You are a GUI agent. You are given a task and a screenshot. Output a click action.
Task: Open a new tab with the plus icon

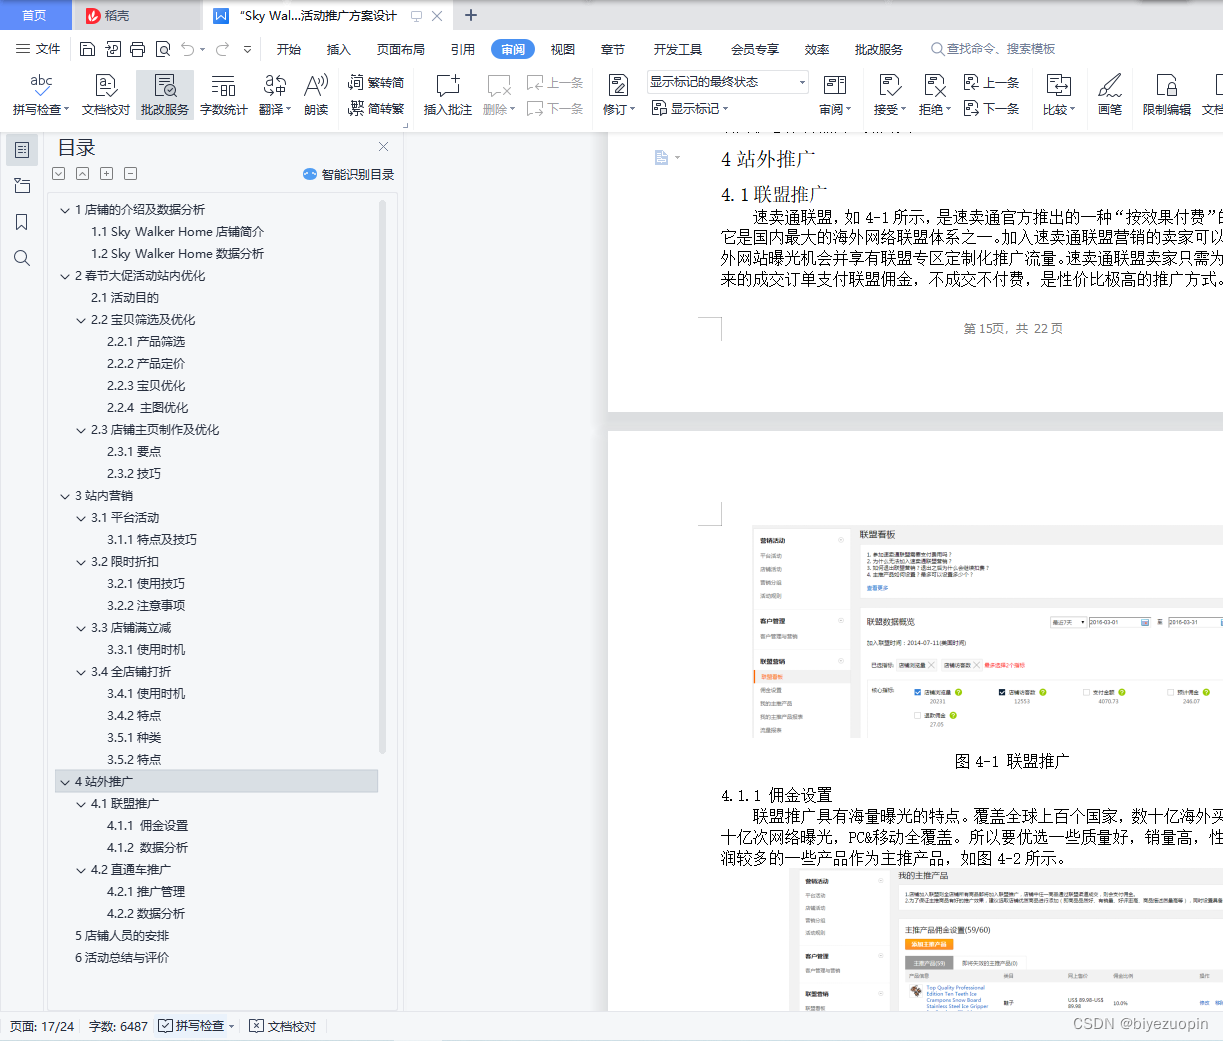pyautogui.click(x=471, y=15)
